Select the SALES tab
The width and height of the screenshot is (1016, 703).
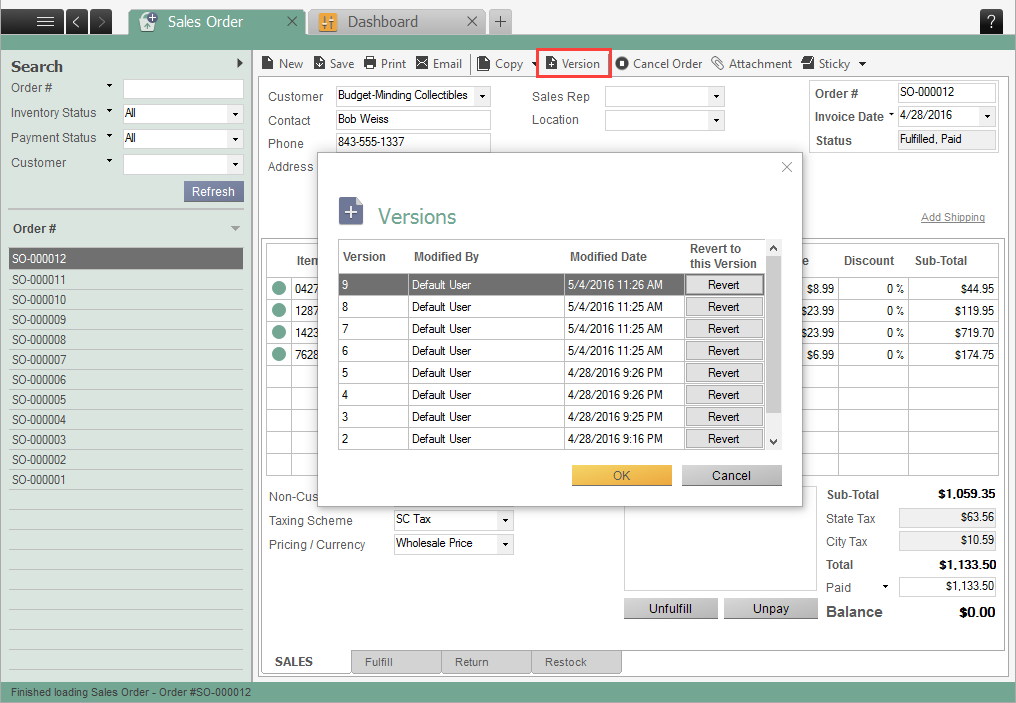tap(306, 662)
